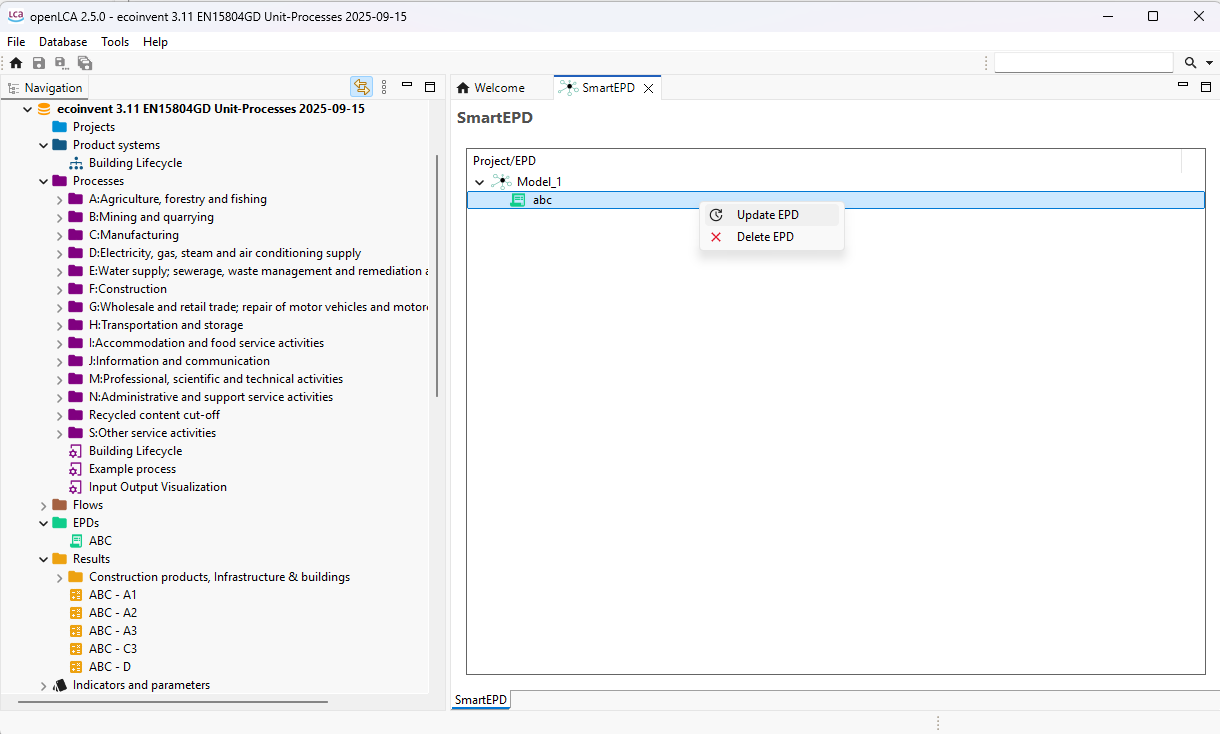
Task: Switch to the Welcome tab
Action: (498, 88)
